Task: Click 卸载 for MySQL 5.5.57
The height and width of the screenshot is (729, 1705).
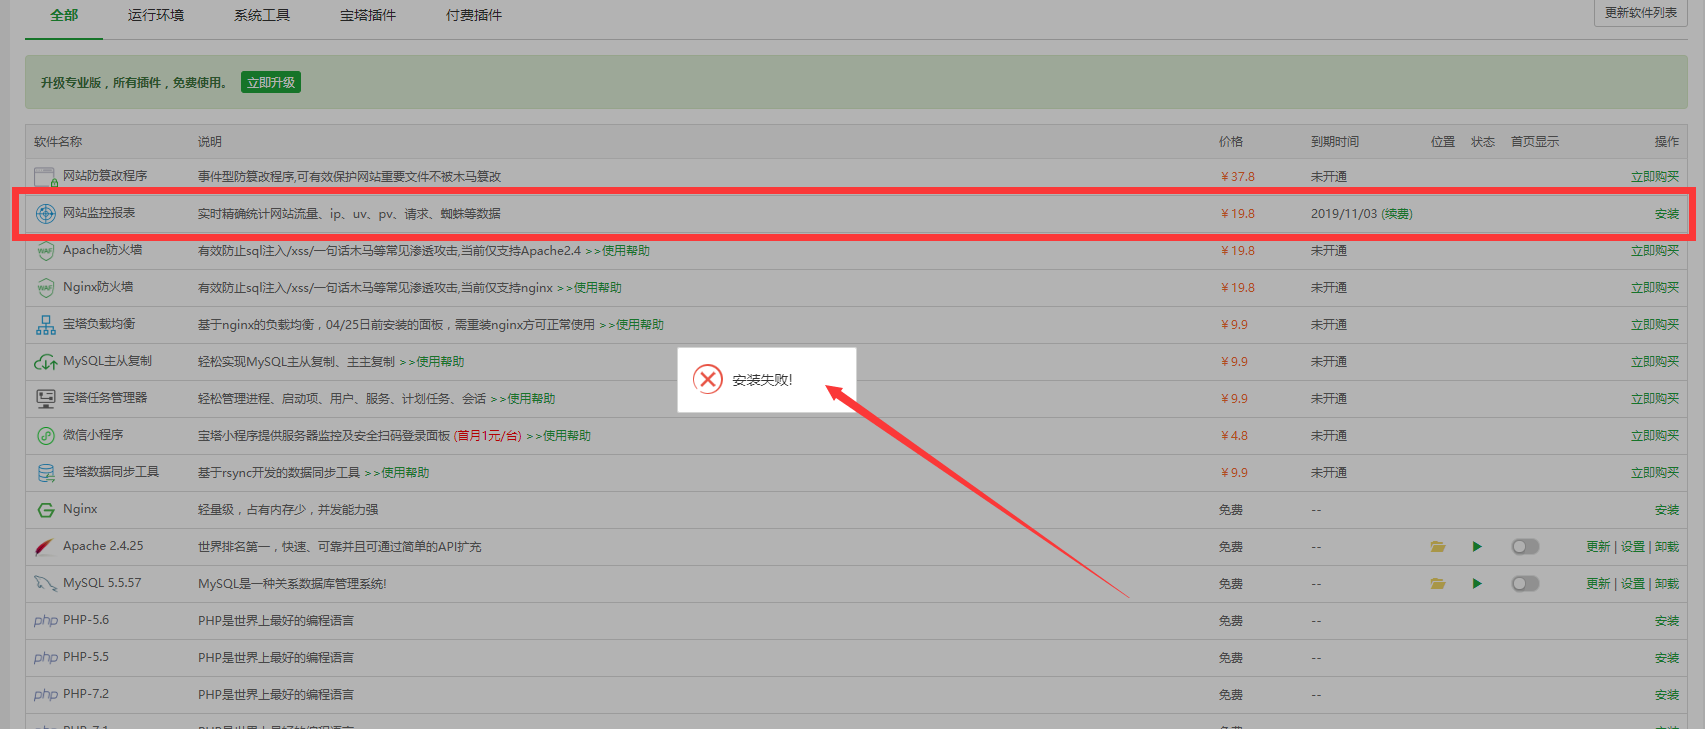Action: click(1667, 584)
